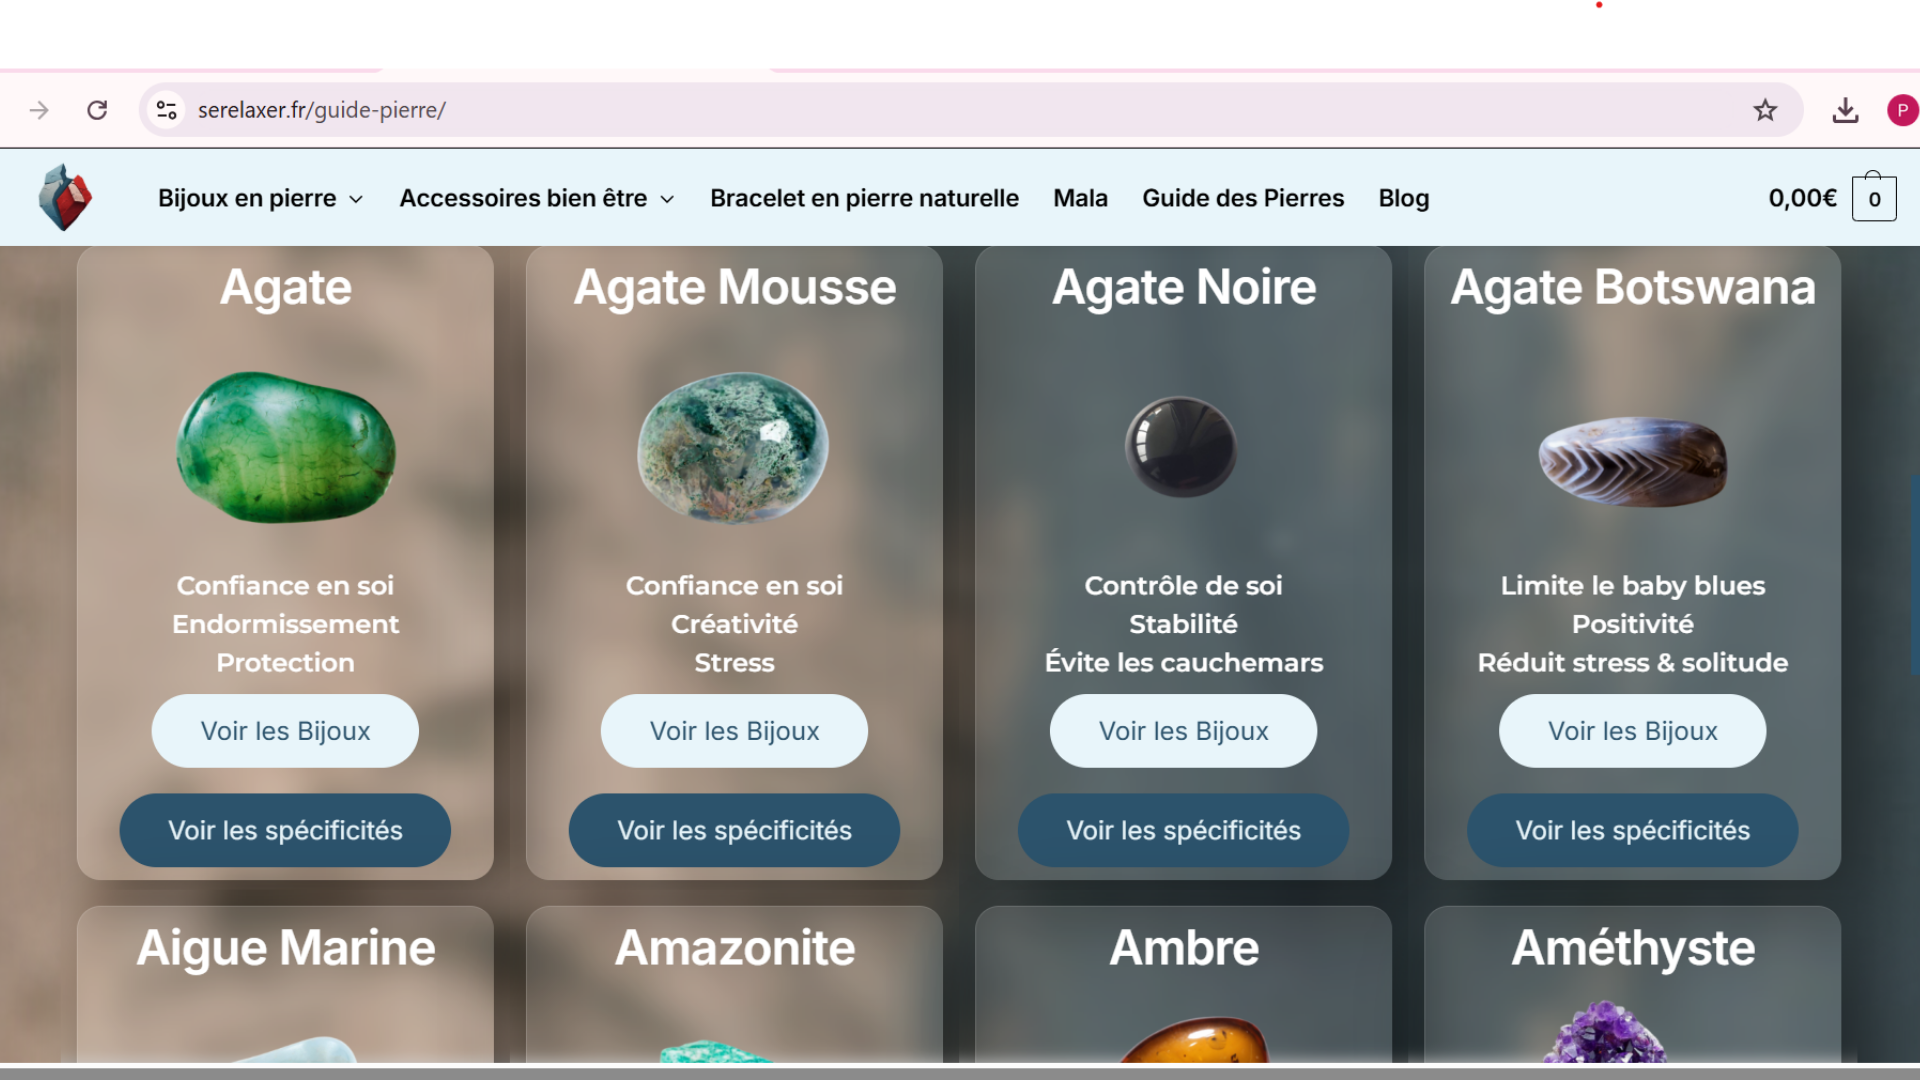
Task: Click 'Endormissement' text in Agate card
Action: point(285,624)
